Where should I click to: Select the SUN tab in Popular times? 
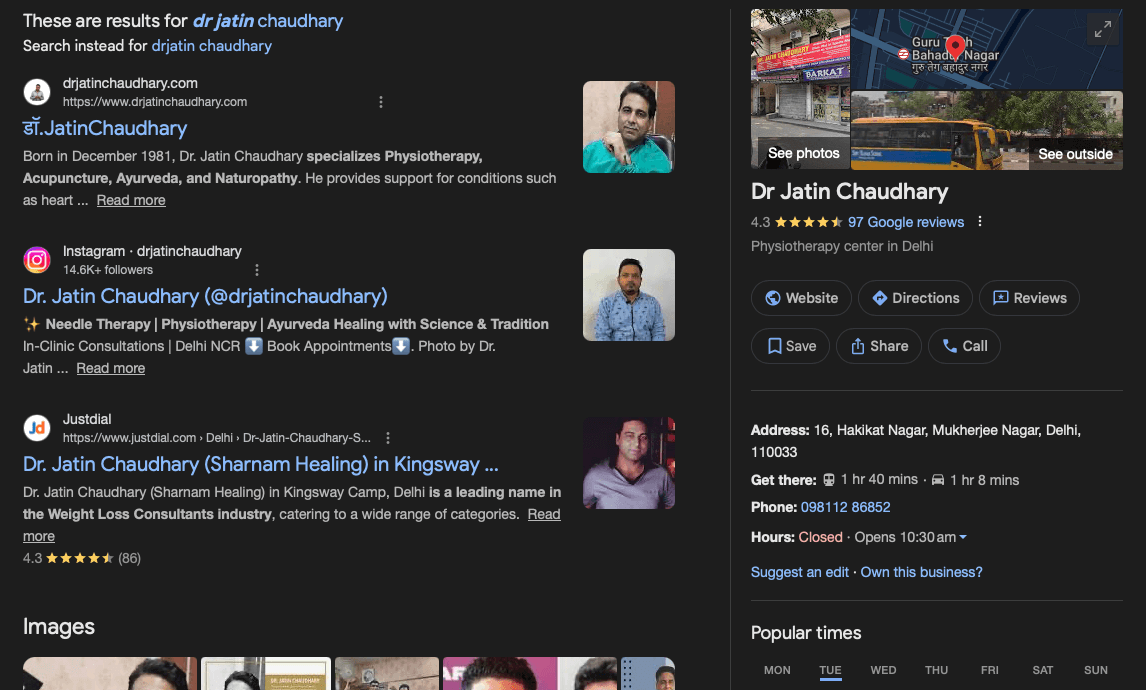[1096, 670]
